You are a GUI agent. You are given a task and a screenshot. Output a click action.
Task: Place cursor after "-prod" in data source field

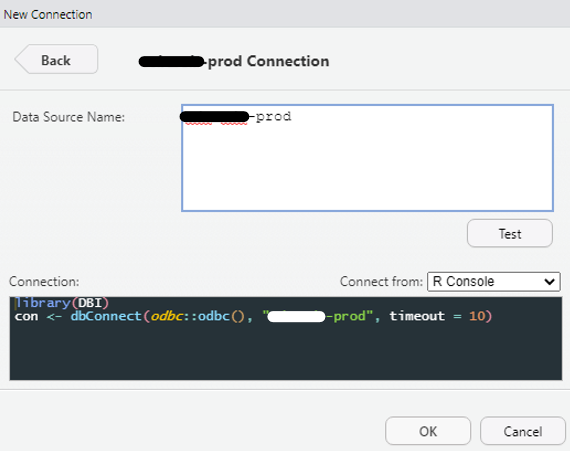[x=292, y=117]
